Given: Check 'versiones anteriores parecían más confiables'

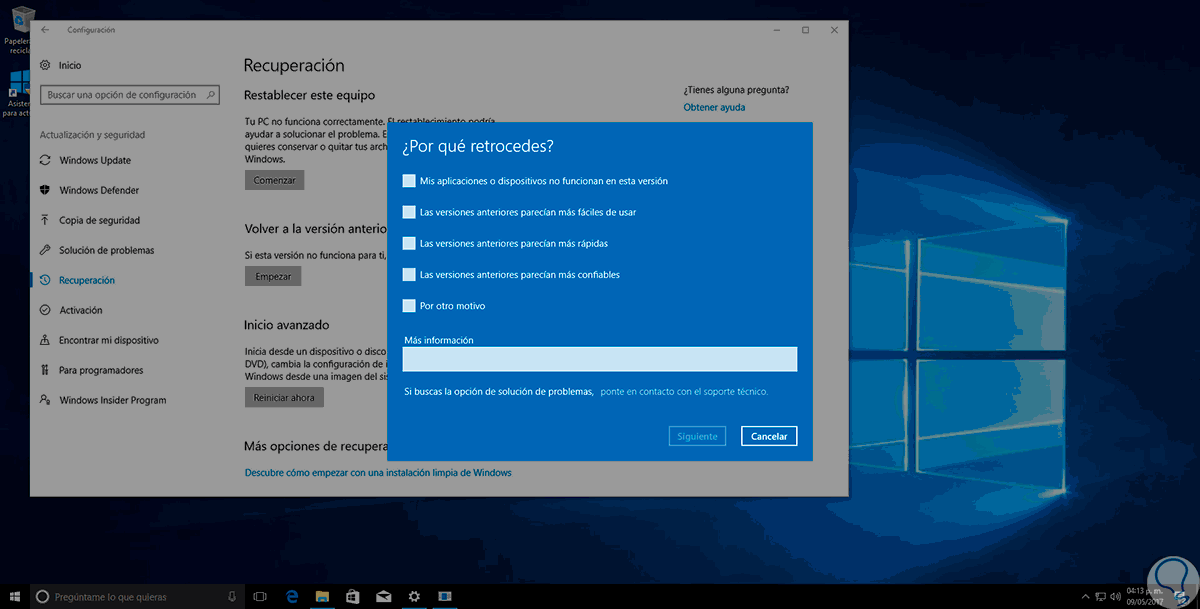Looking at the screenshot, I should click(409, 274).
